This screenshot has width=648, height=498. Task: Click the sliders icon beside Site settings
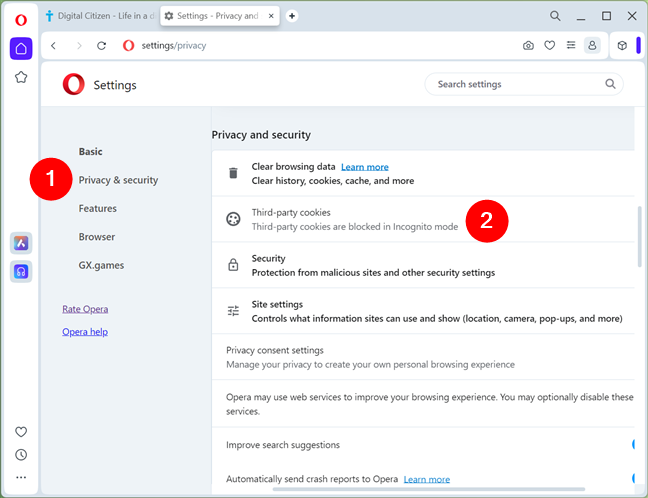[x=233, y=310]
